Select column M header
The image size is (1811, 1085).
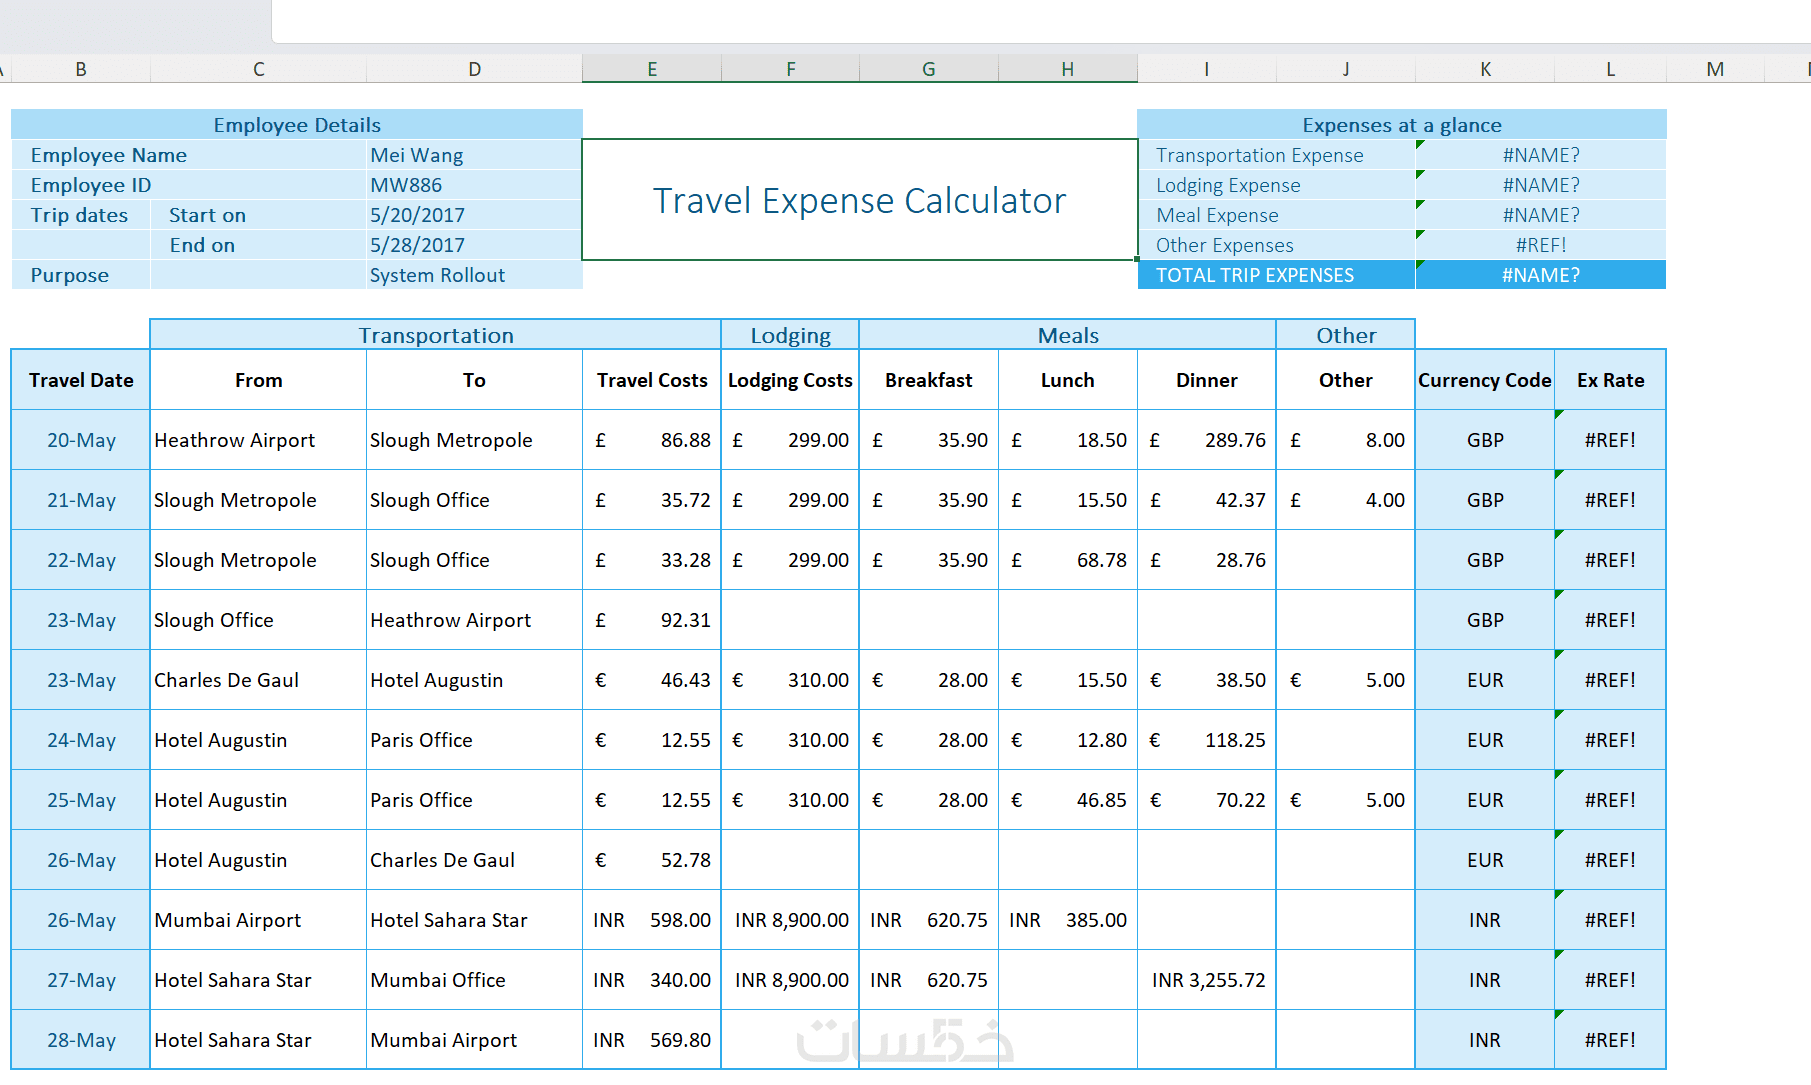(x=1716, y=69)
